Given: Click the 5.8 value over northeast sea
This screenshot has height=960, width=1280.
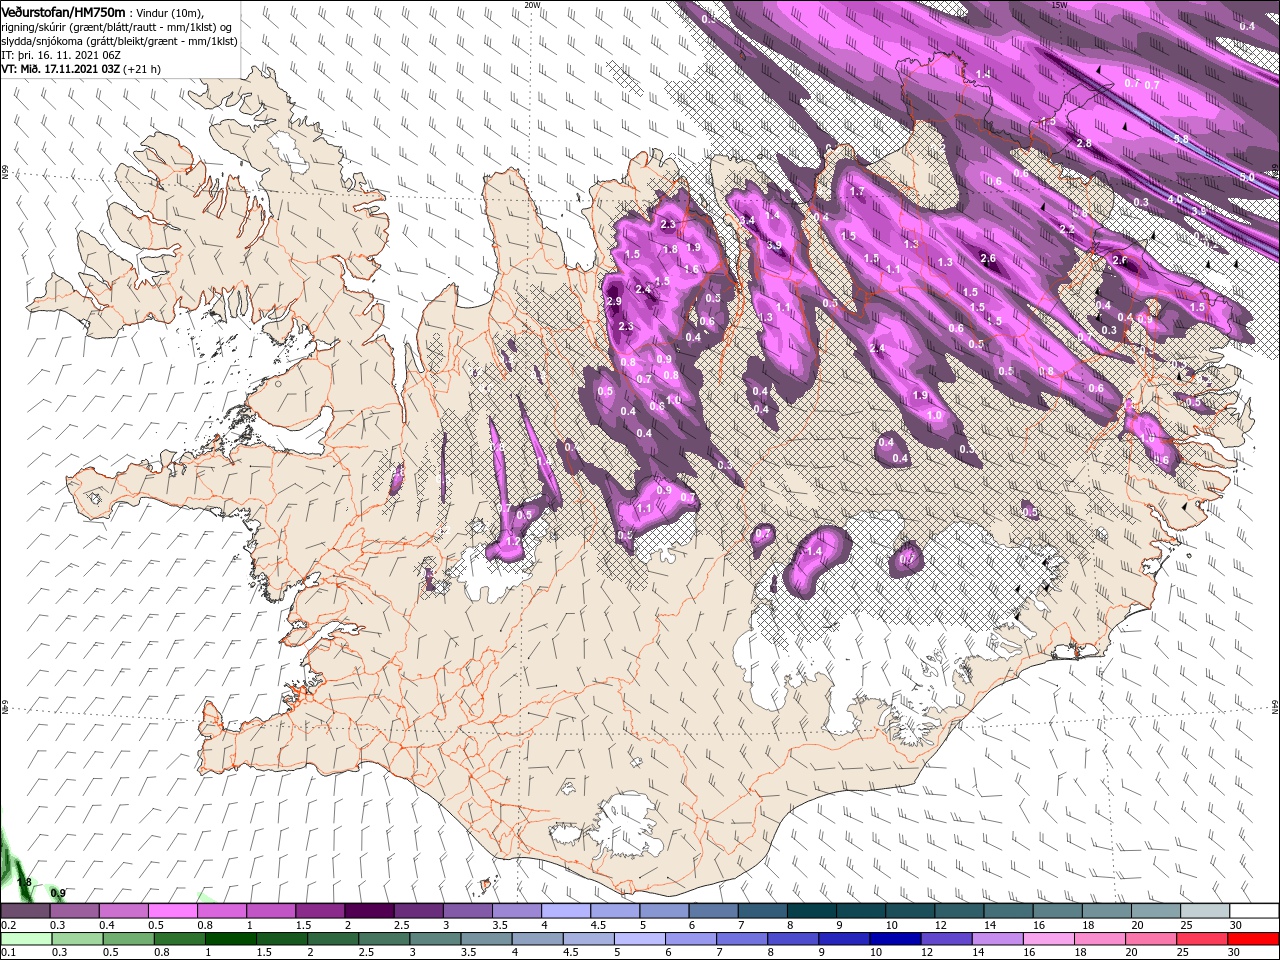Looking at the screenshot, I should [x=1181, y=139].
